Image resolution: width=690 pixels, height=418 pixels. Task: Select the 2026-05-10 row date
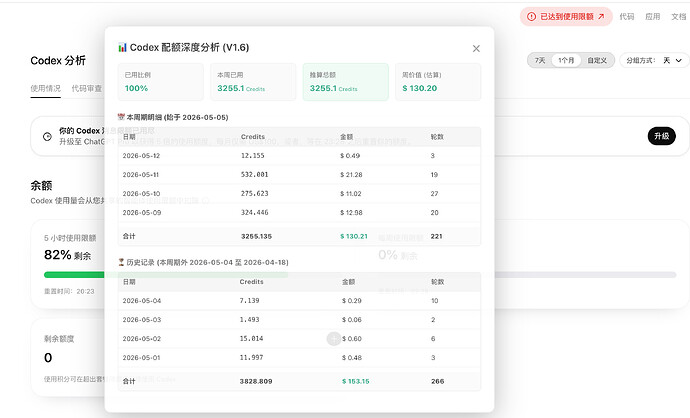[x=141, y=194]
